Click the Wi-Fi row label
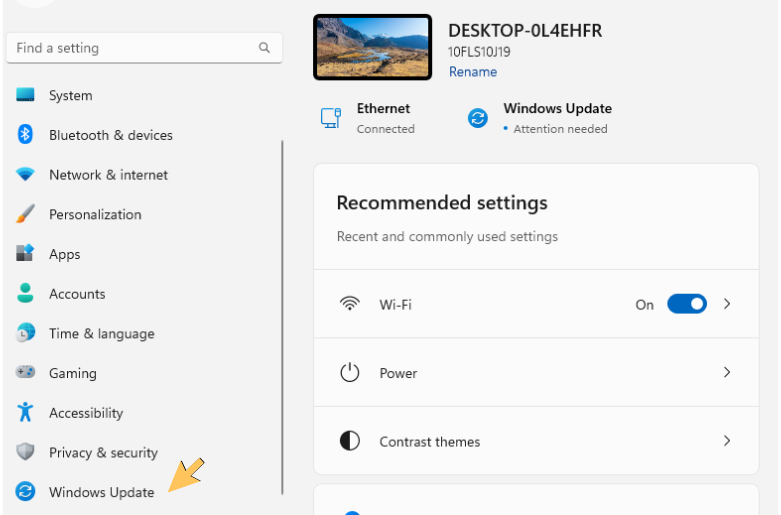The height and width of the screenshot is (515, 781). coord(395,304)
